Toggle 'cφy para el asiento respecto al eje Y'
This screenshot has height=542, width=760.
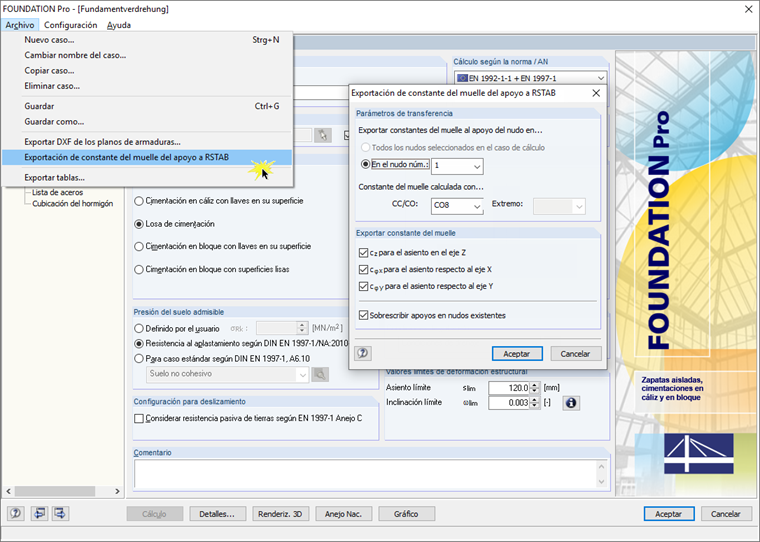point(364,287)
